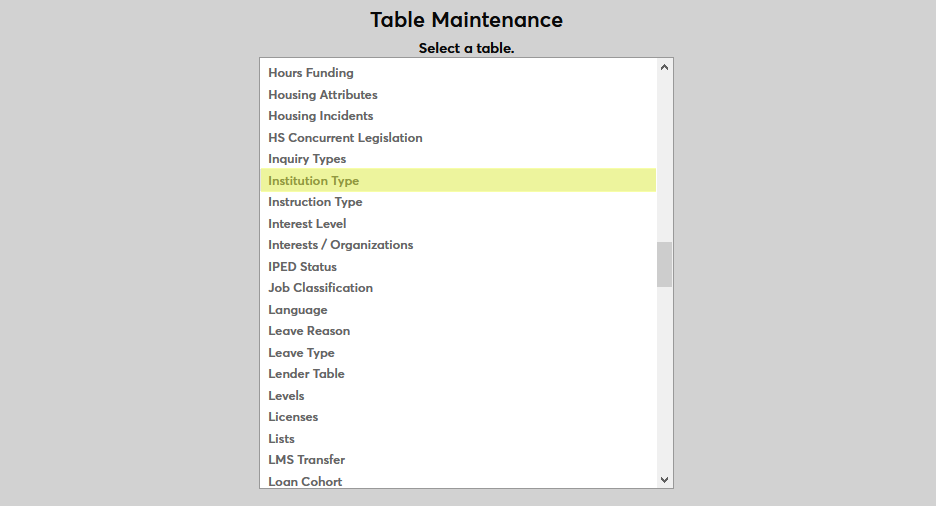The height and width of the screenshot is (506, 936).
Task: Open HS Concurrent Legislation table
Action: click(345, 138)
